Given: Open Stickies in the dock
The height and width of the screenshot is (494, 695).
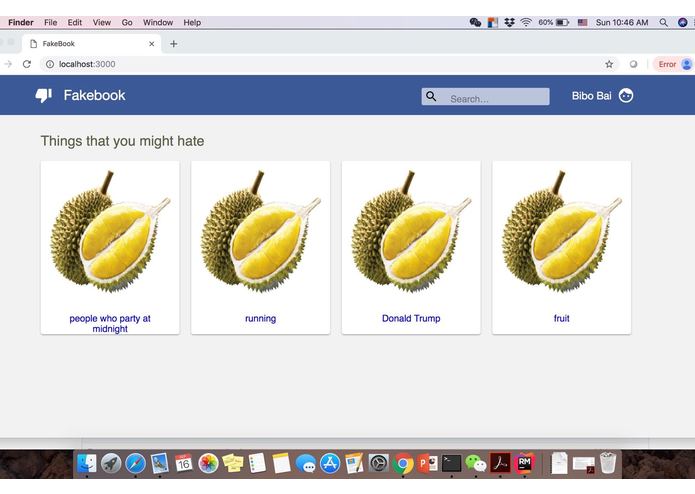Looking at the screenshot, I should pyautogui.click(x=233, y=463).
